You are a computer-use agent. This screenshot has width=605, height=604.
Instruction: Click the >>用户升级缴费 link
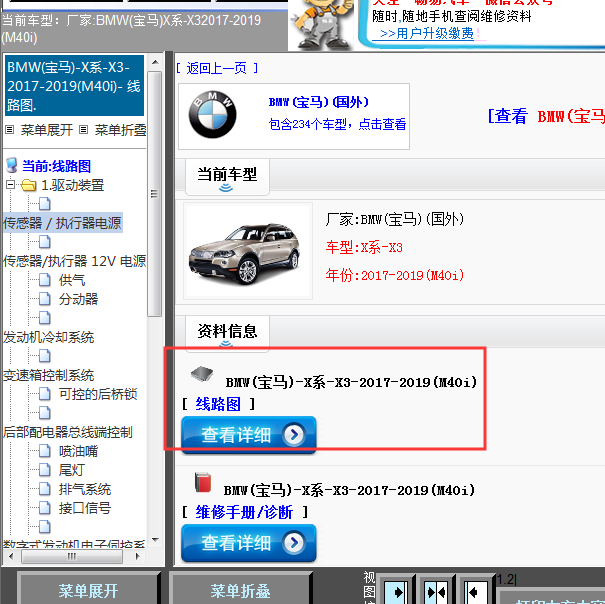tap(427, 34)
